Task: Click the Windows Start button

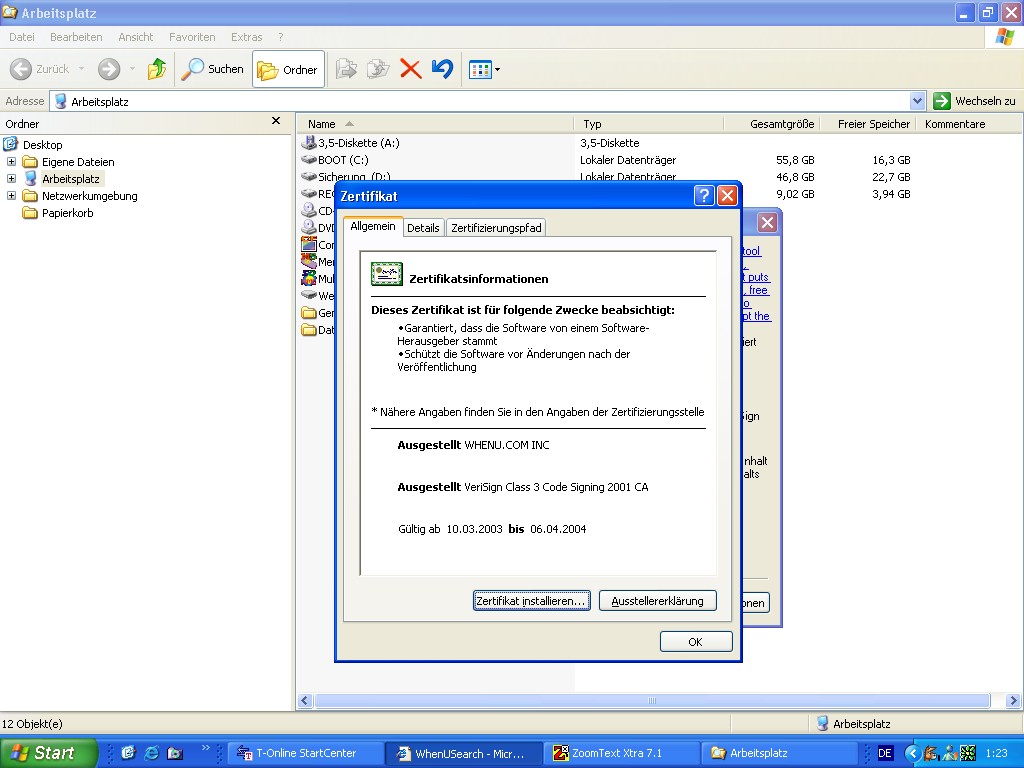Action: [48, 753]
